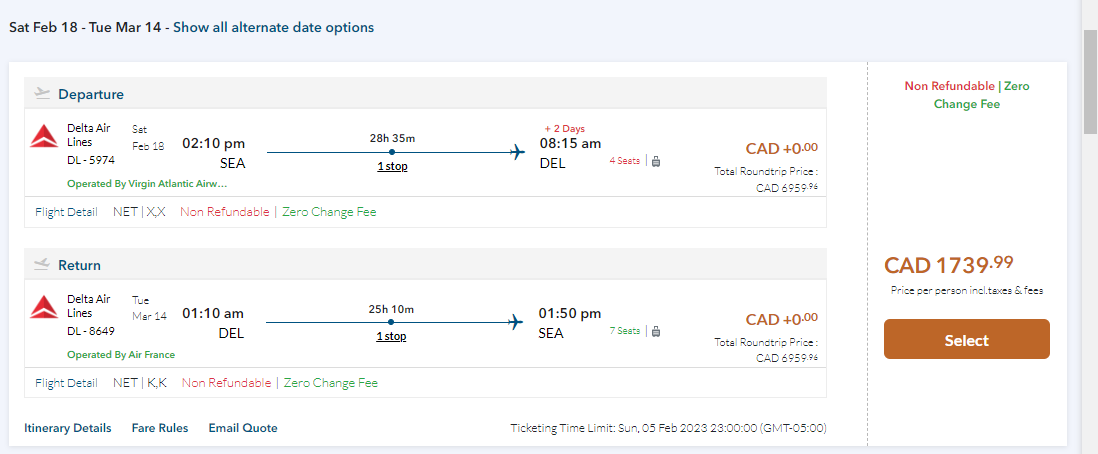Image resolution: width=1098 pixels, height=454 pixels.
Task: Click the Return header plane icon
Action: click(x=42, y=265)
